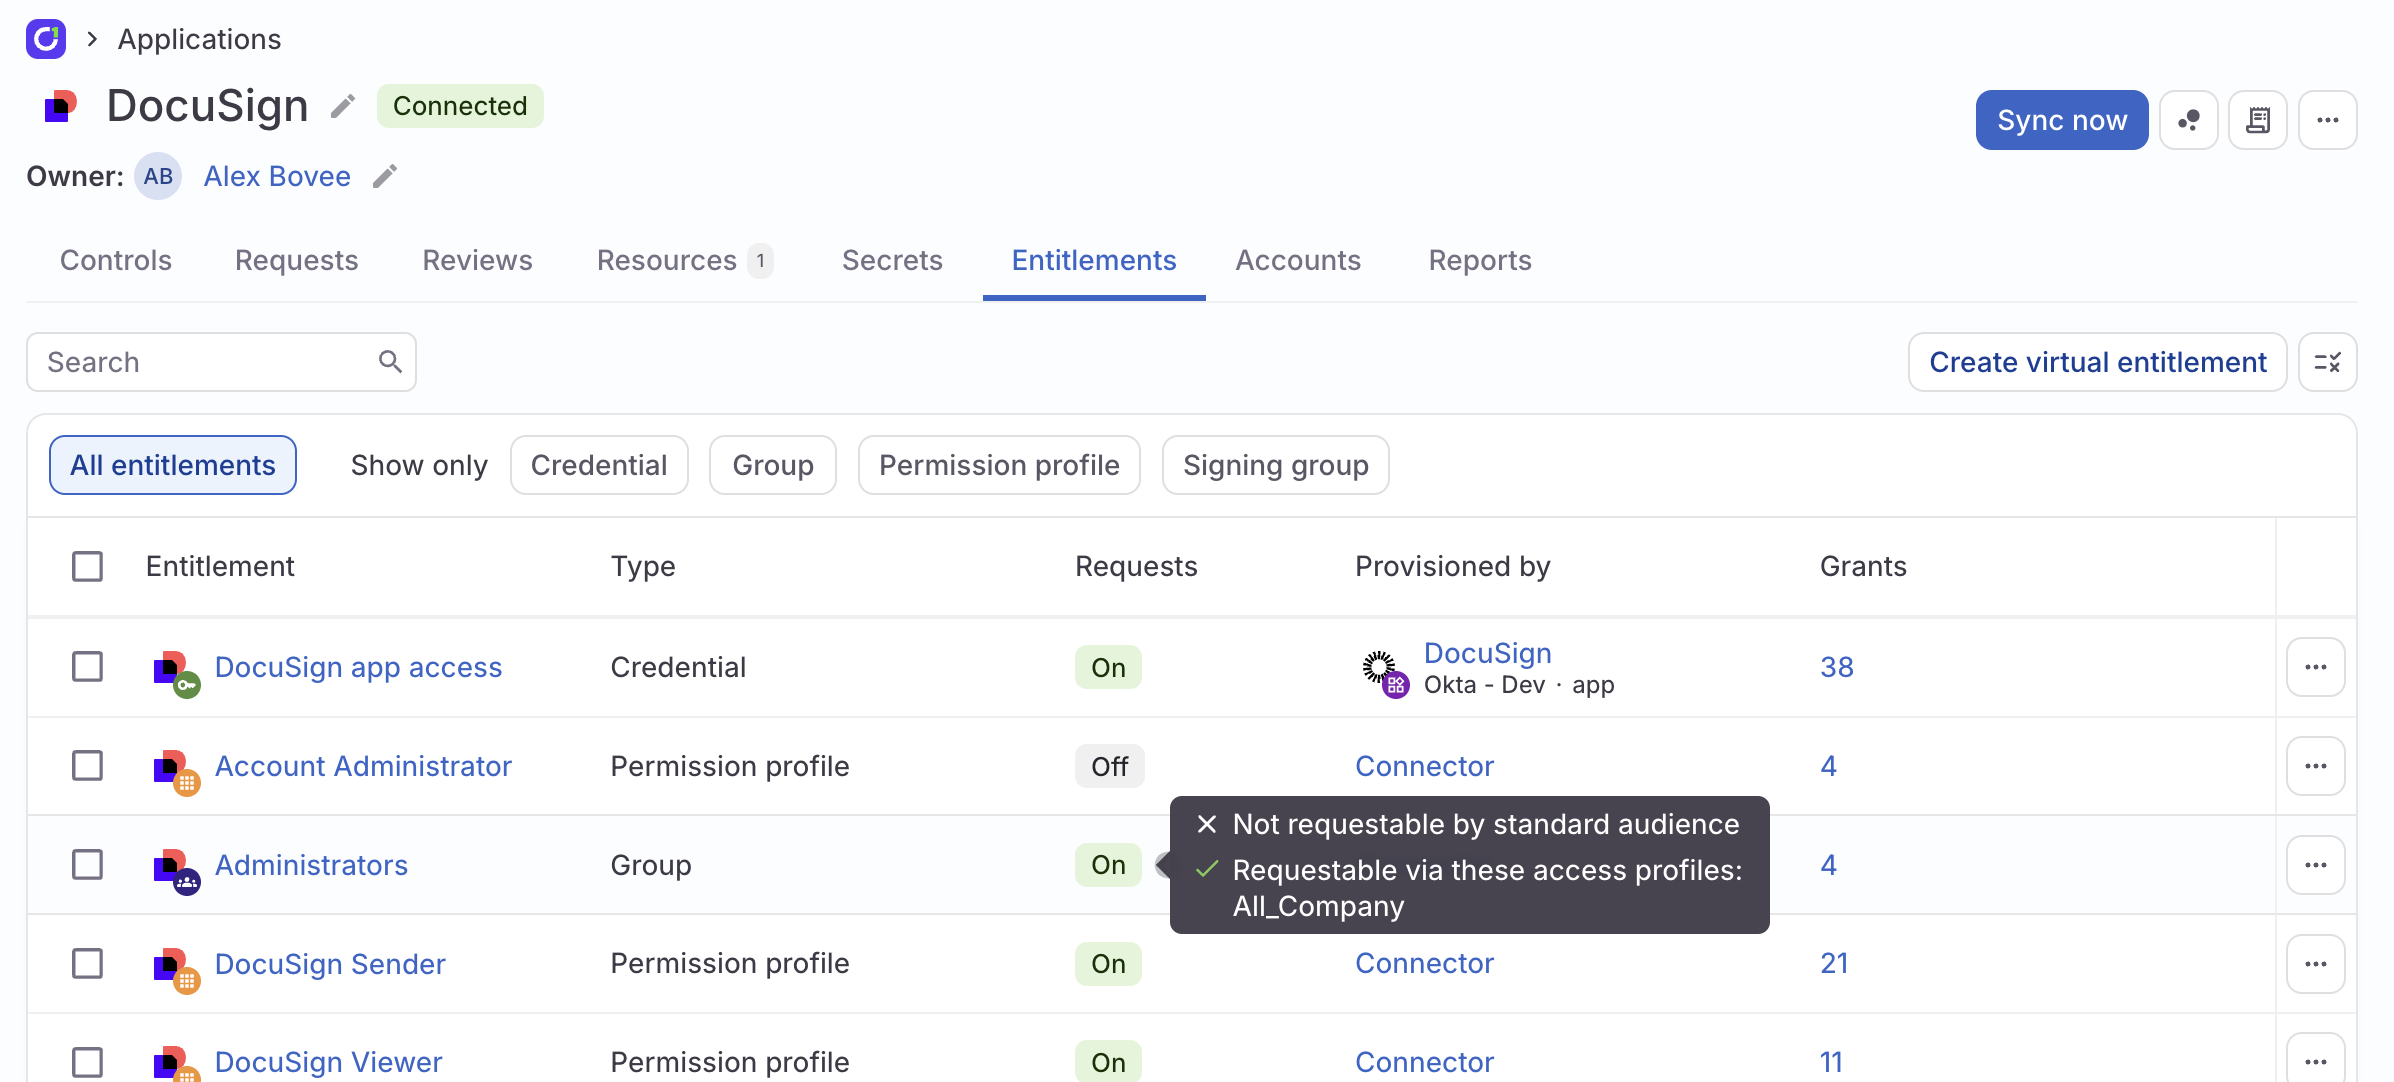Switch to the Accounts tab
This screenshot has width=2394, height=1082.
coord(1298,261)
